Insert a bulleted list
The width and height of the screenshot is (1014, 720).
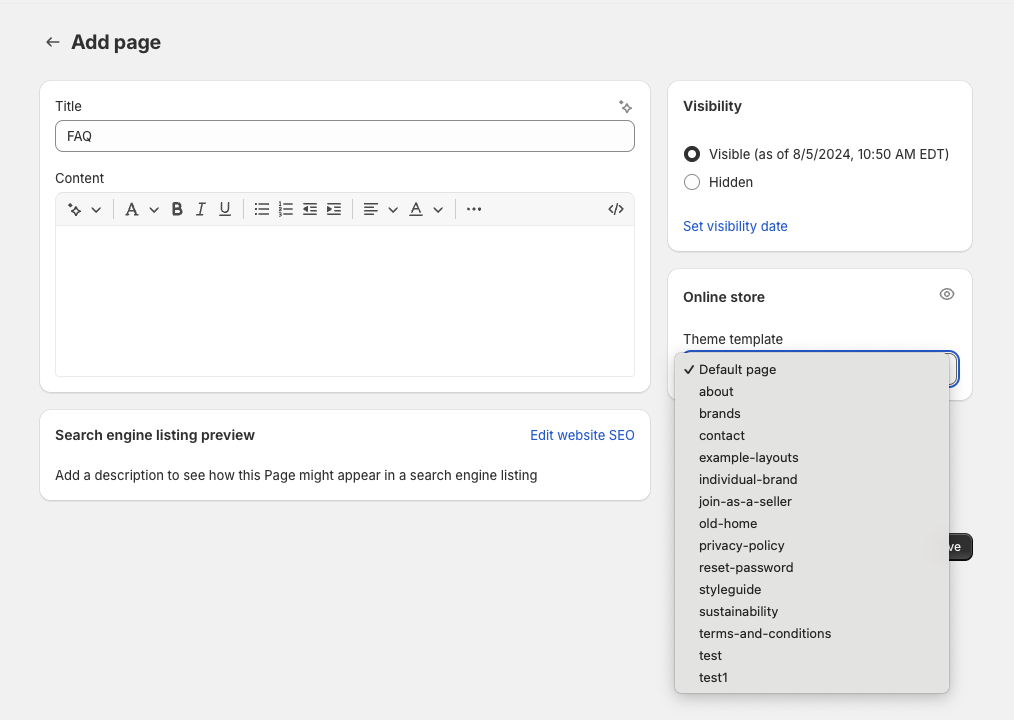[262, 209]
